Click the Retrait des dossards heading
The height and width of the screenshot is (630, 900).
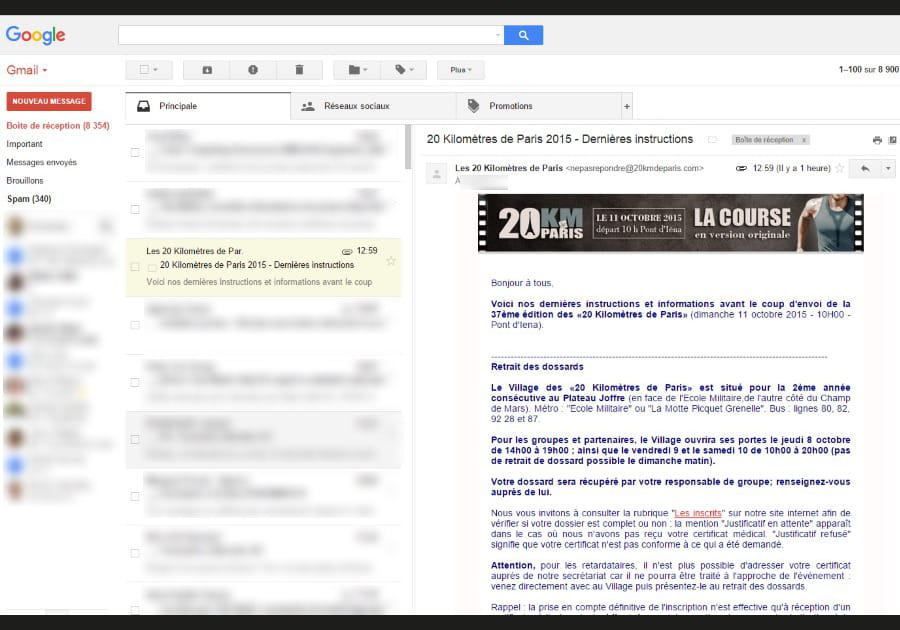pyautogui.click(x=537, y=367)
